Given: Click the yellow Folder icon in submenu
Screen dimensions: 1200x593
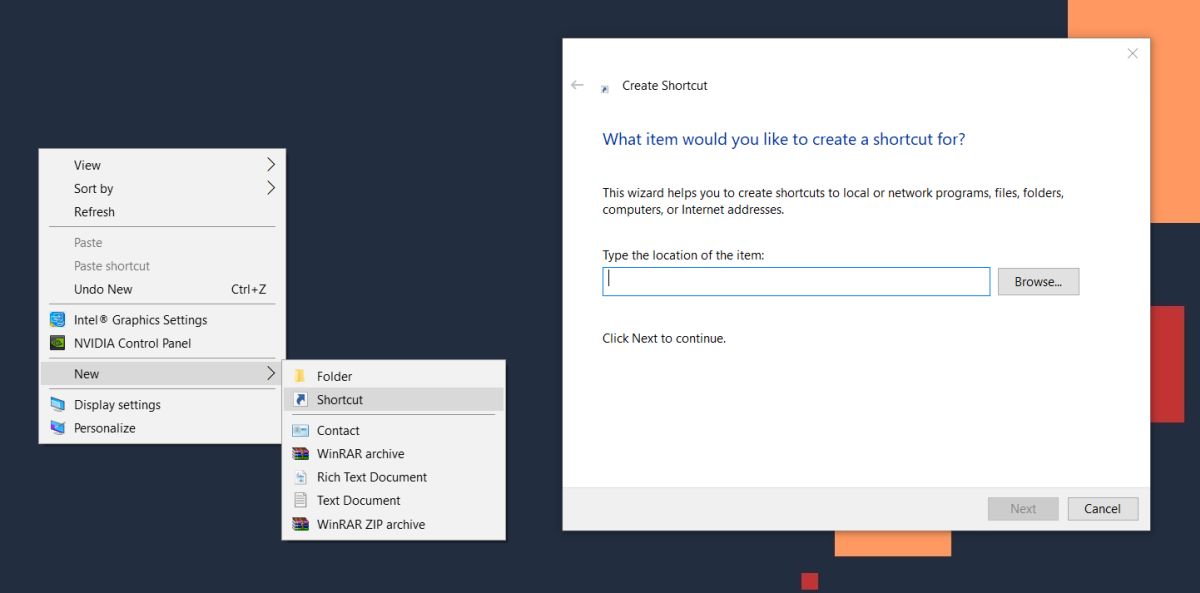Looking at the screenshot, I should pos(300,376).
